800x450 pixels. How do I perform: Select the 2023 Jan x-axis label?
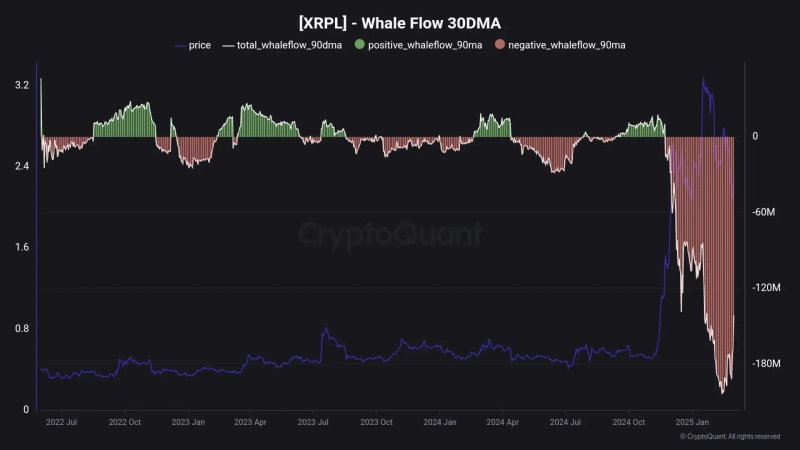click(187, 423)
